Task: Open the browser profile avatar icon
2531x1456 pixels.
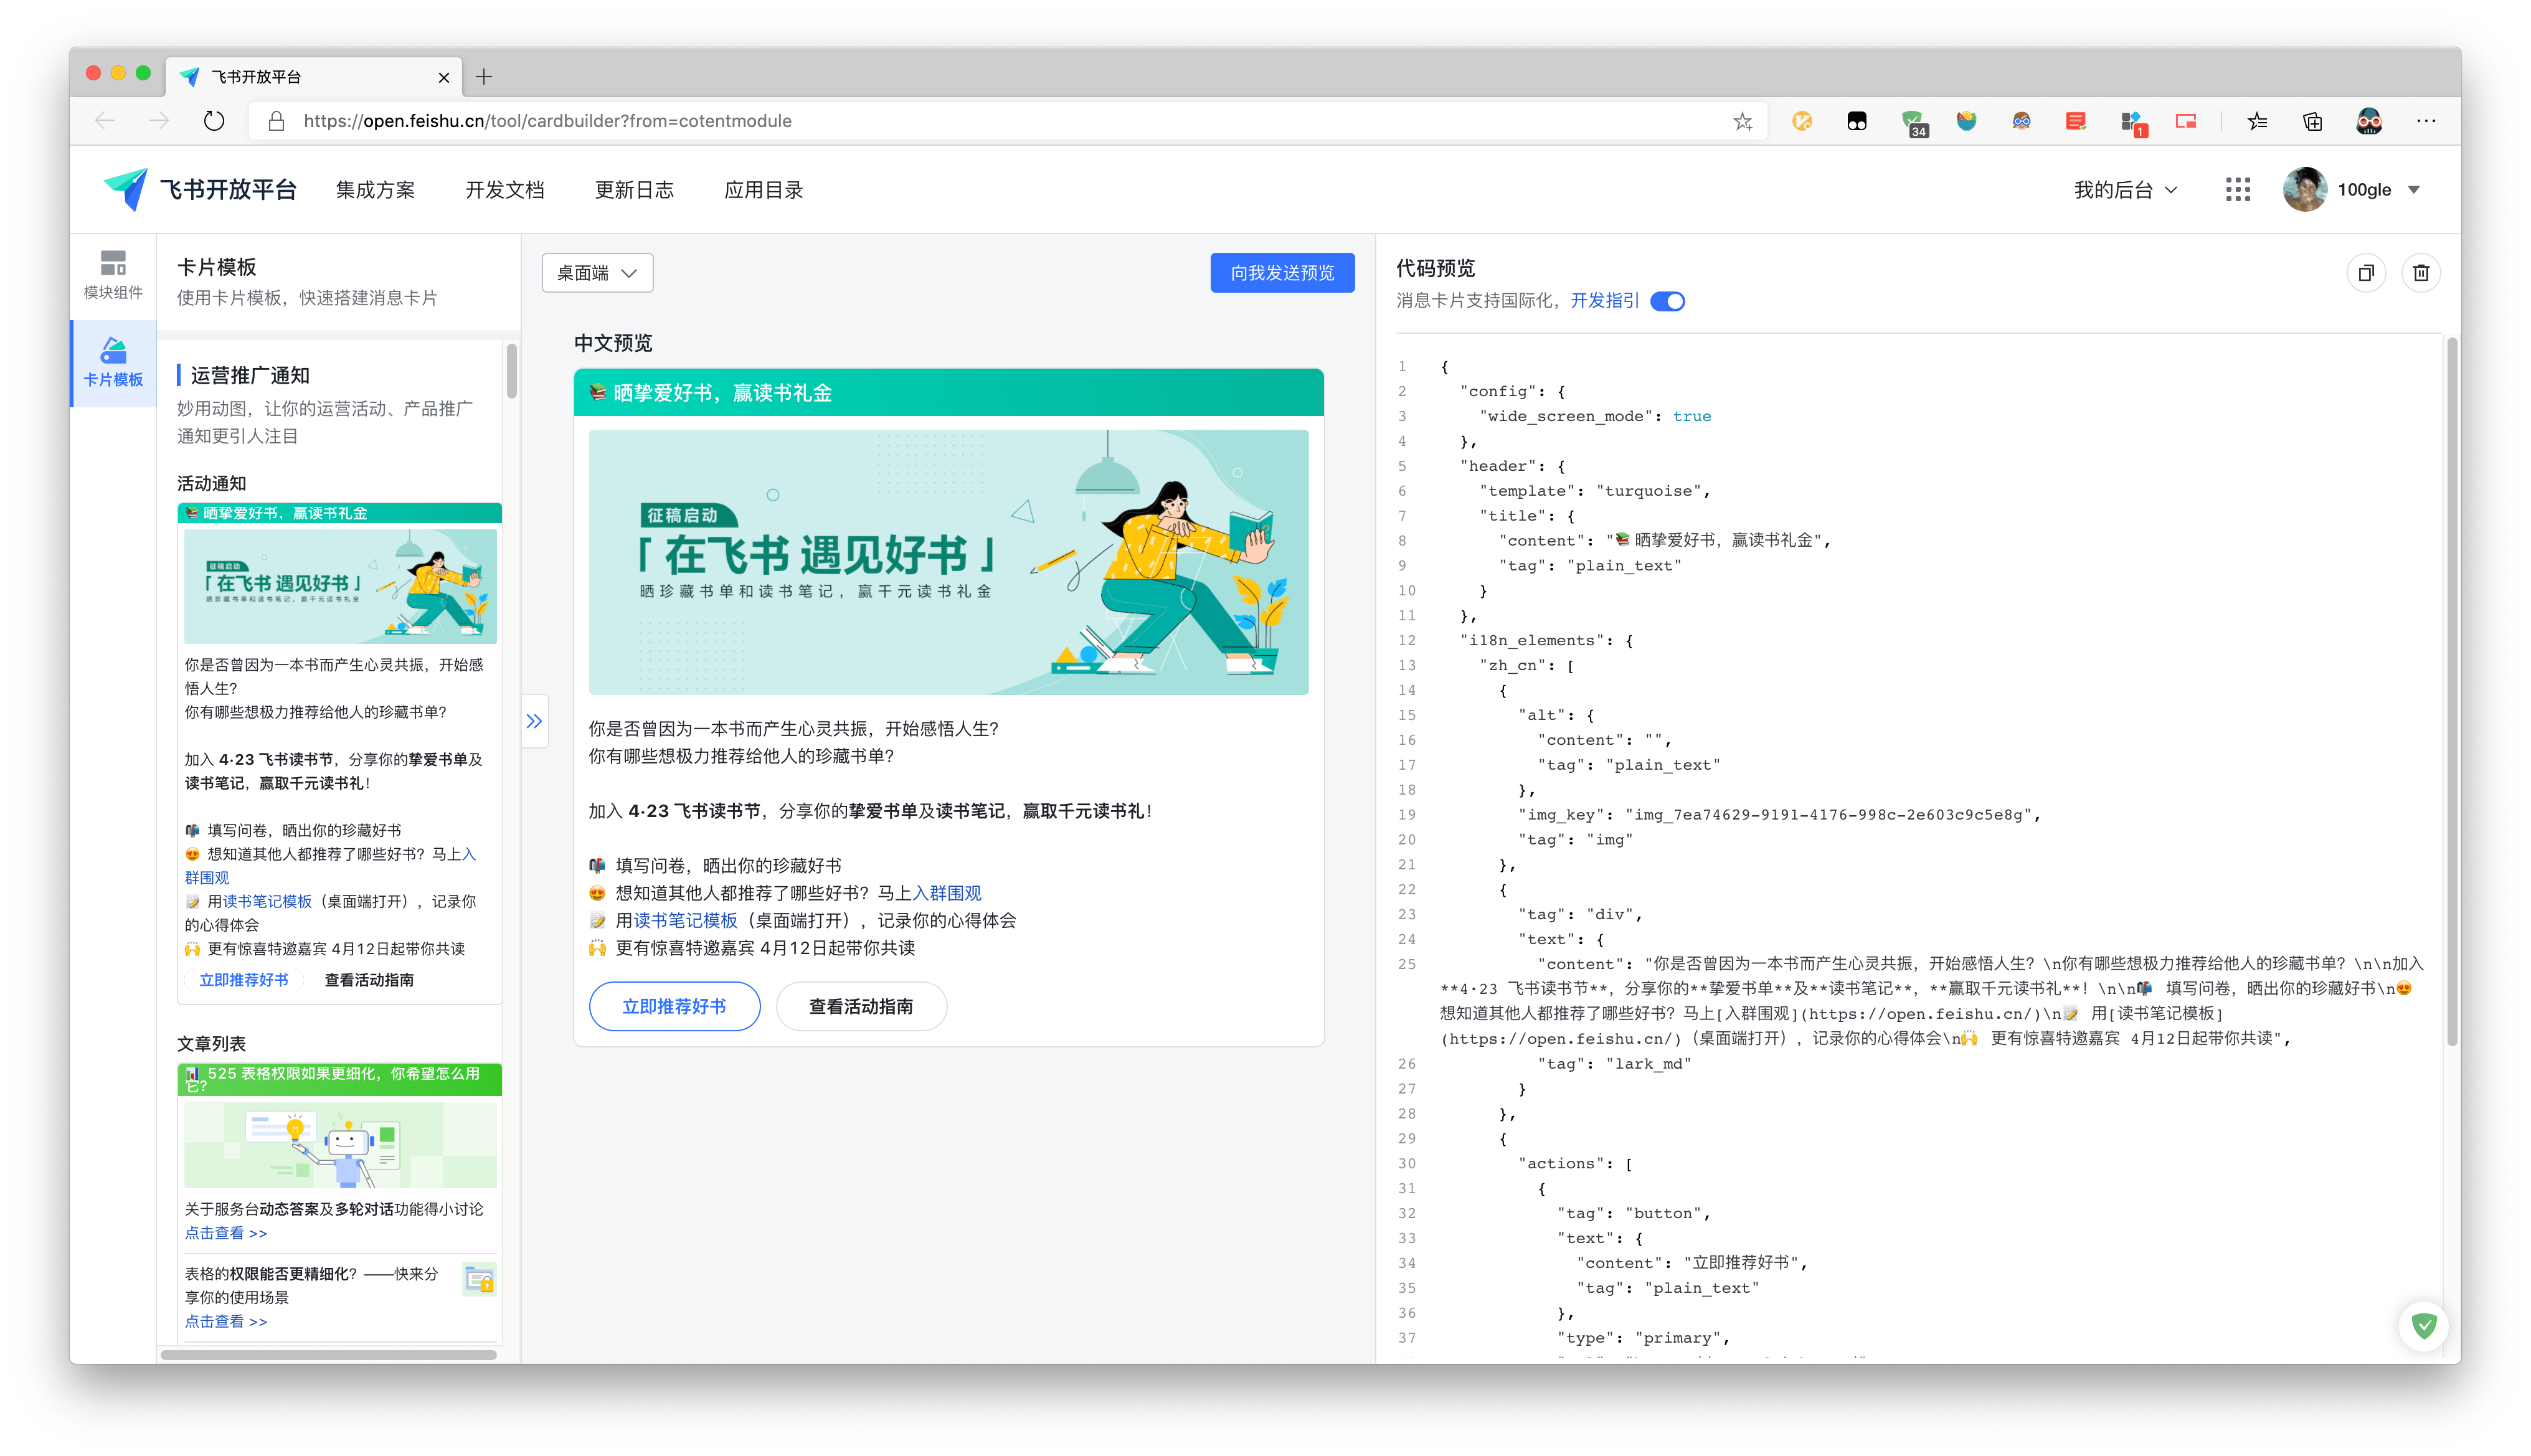Action: click(x=2368, y=121)
